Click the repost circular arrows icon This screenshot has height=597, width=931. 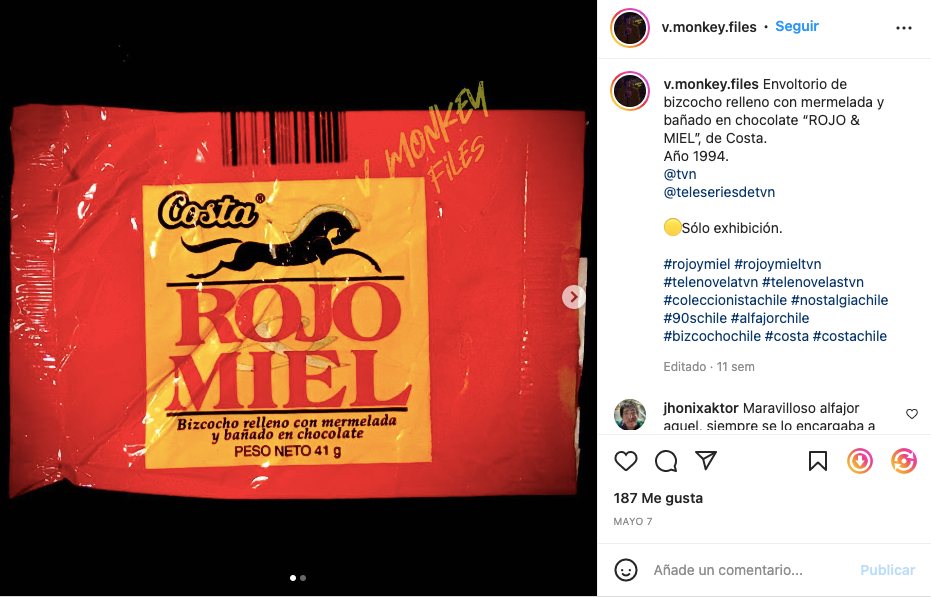click(904, 461)
